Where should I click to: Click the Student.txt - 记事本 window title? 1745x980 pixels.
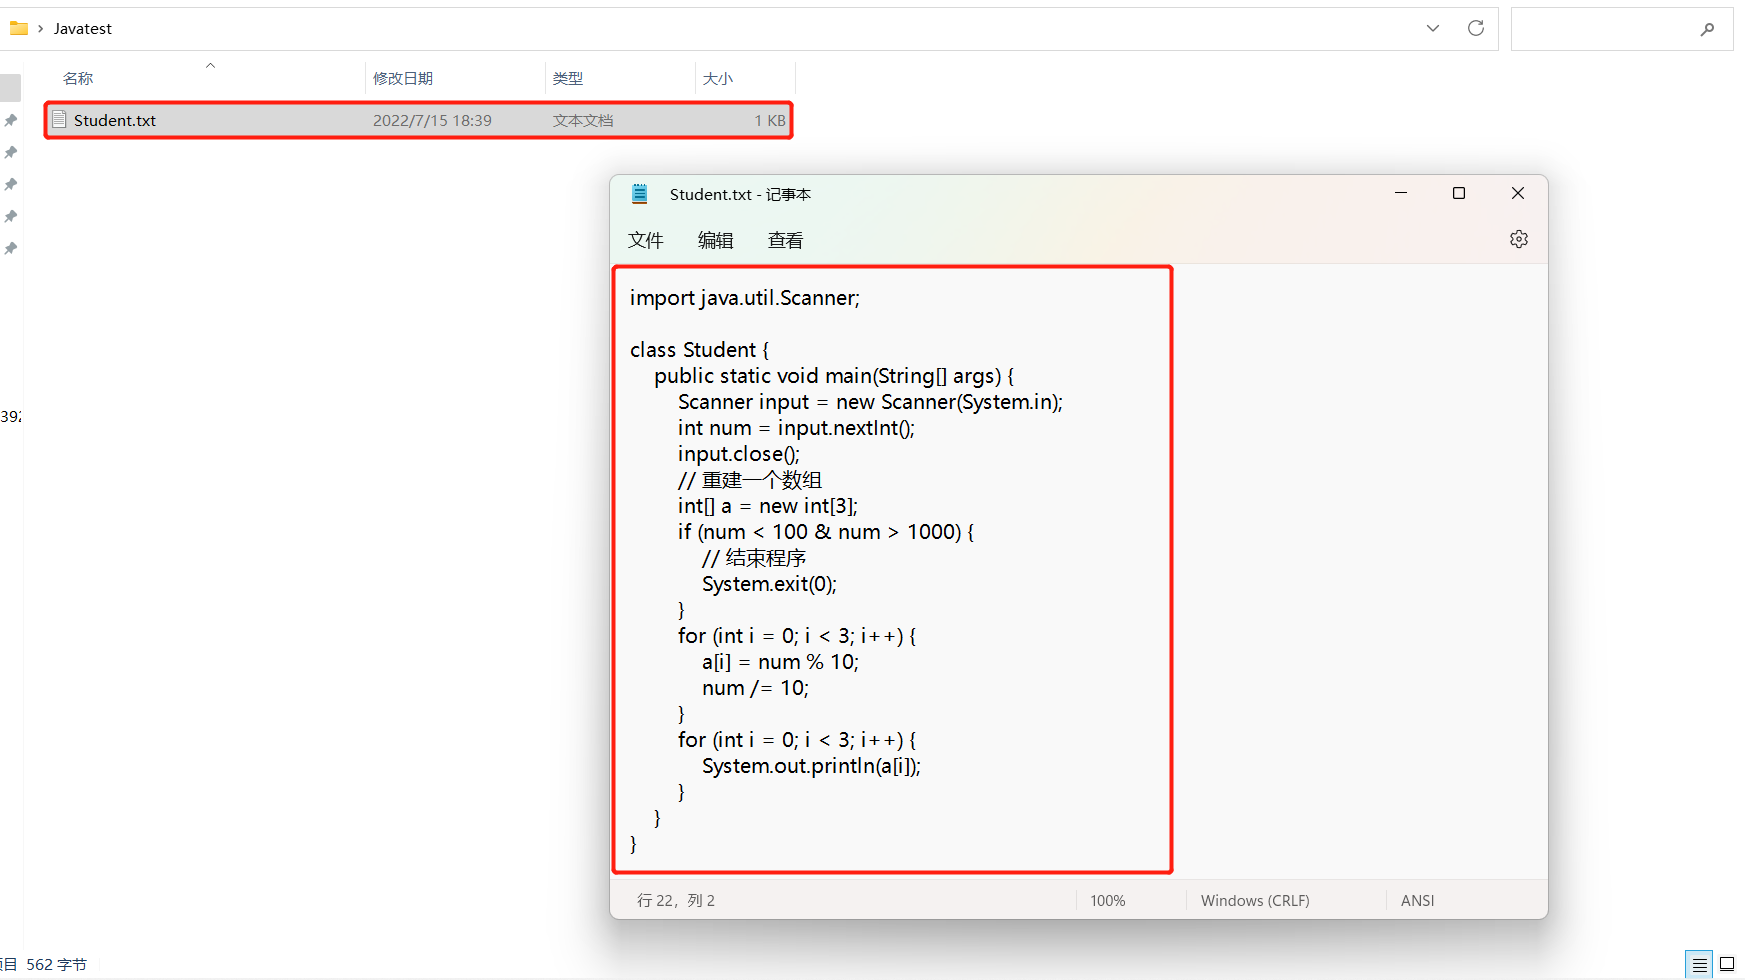[740, 194]
